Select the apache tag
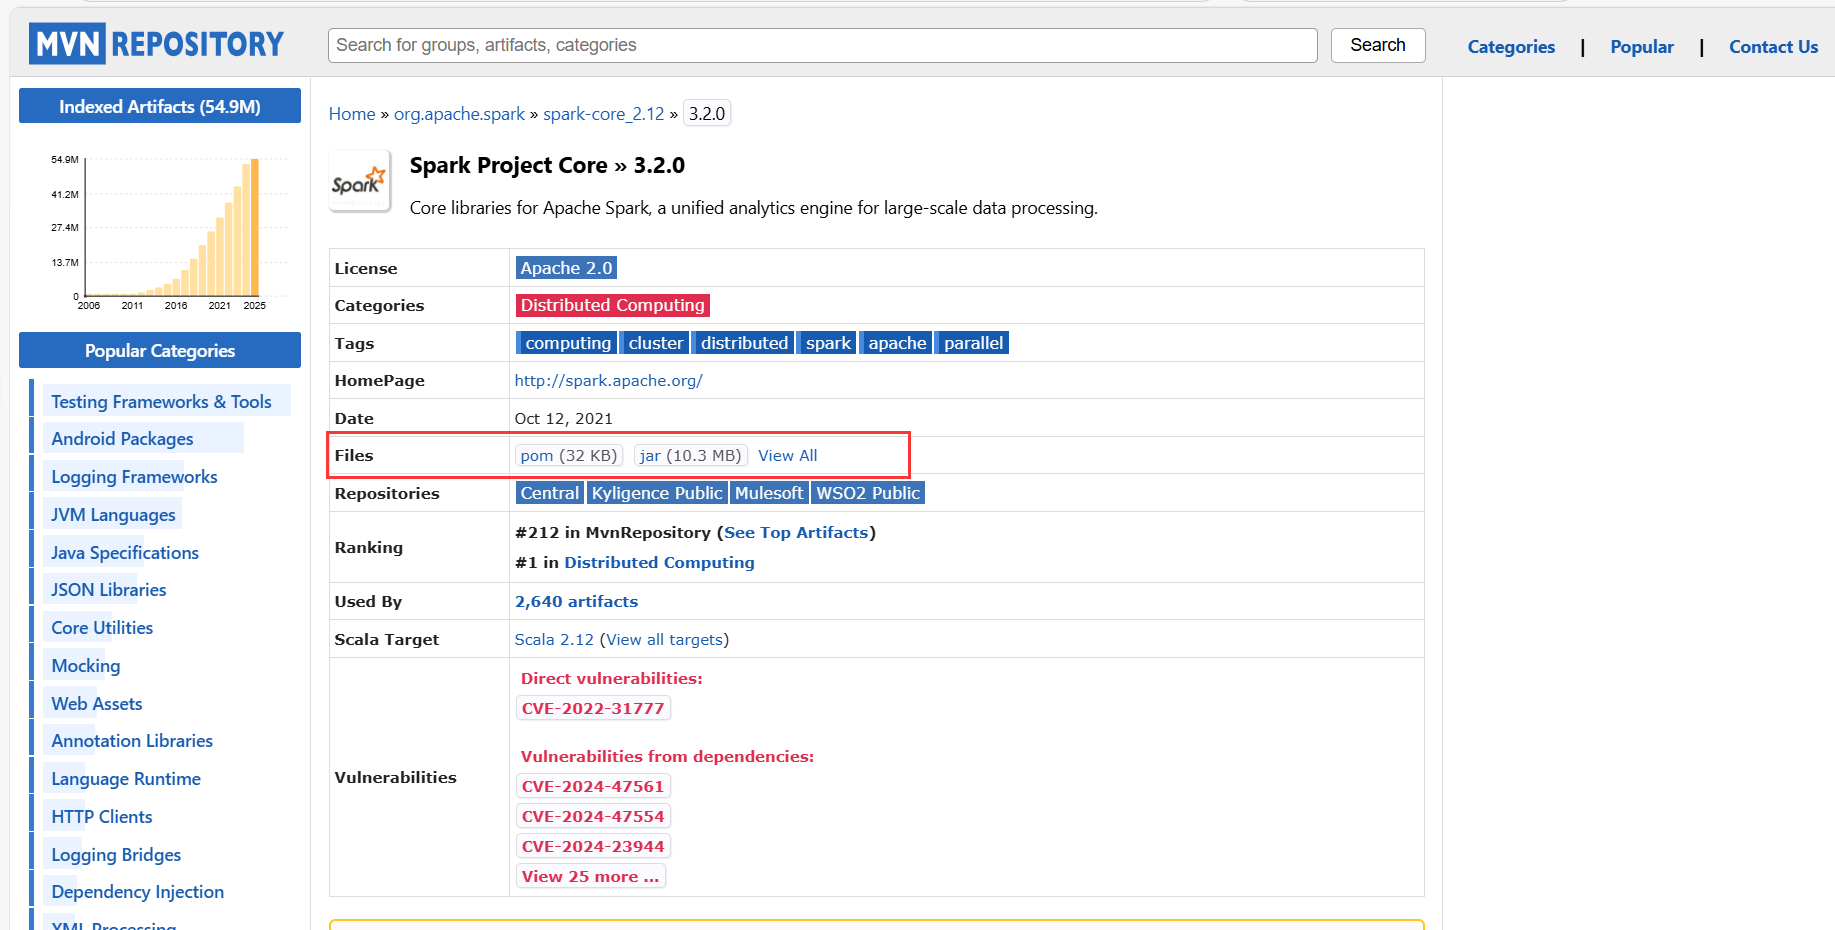This screenshot has width=1835, height=930. coord(897,343)
